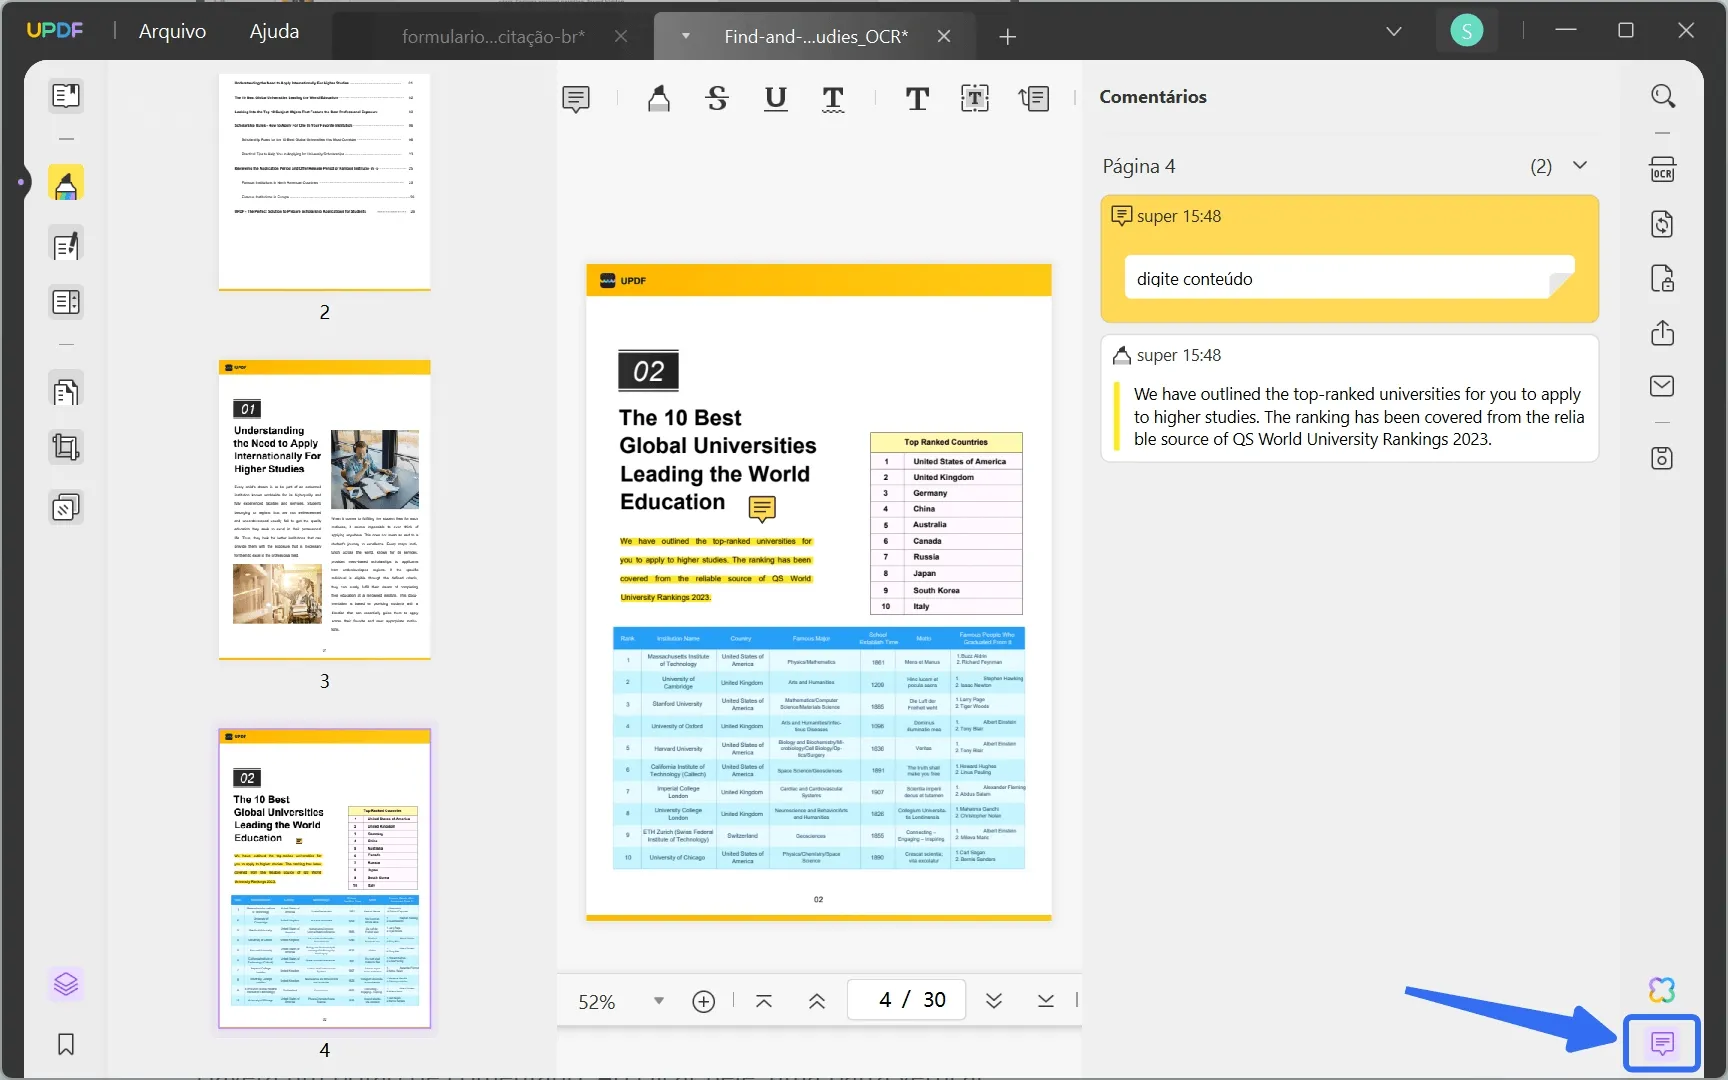
Task: Select the text callout tool
Action: (1034, 98)
